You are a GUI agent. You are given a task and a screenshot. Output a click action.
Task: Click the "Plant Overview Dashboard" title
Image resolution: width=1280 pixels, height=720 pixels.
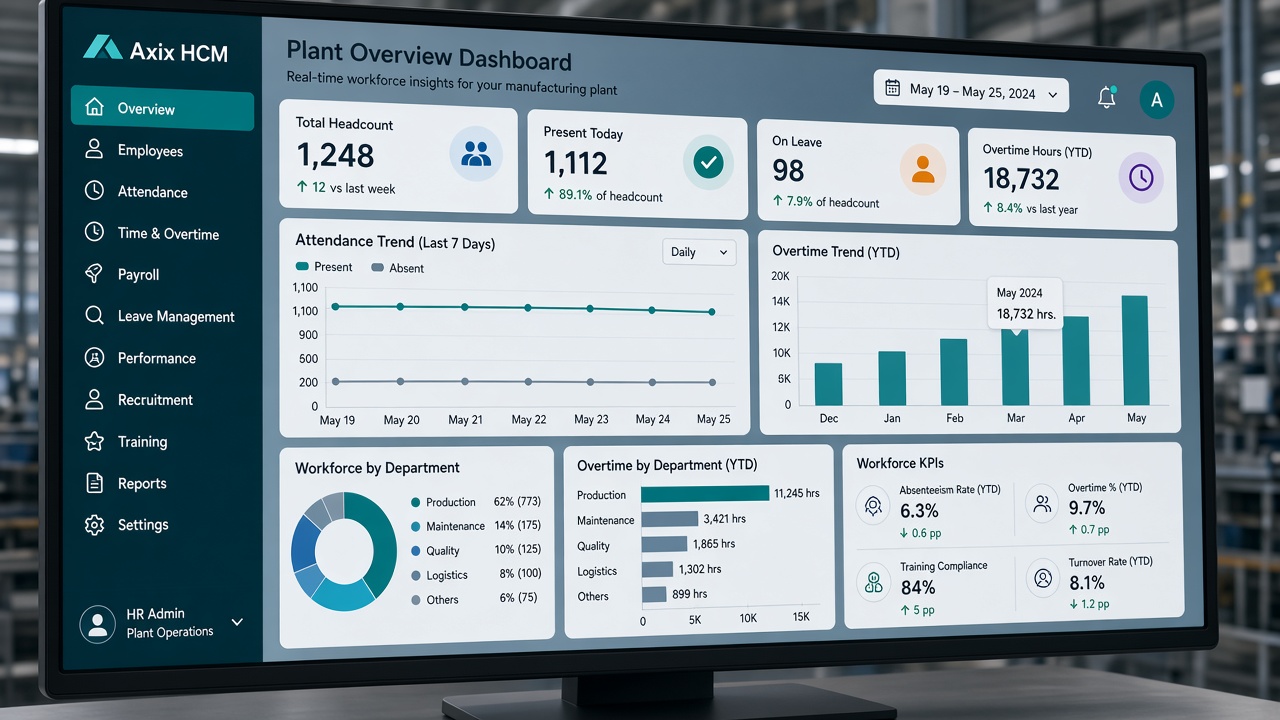tap(429, 56)
